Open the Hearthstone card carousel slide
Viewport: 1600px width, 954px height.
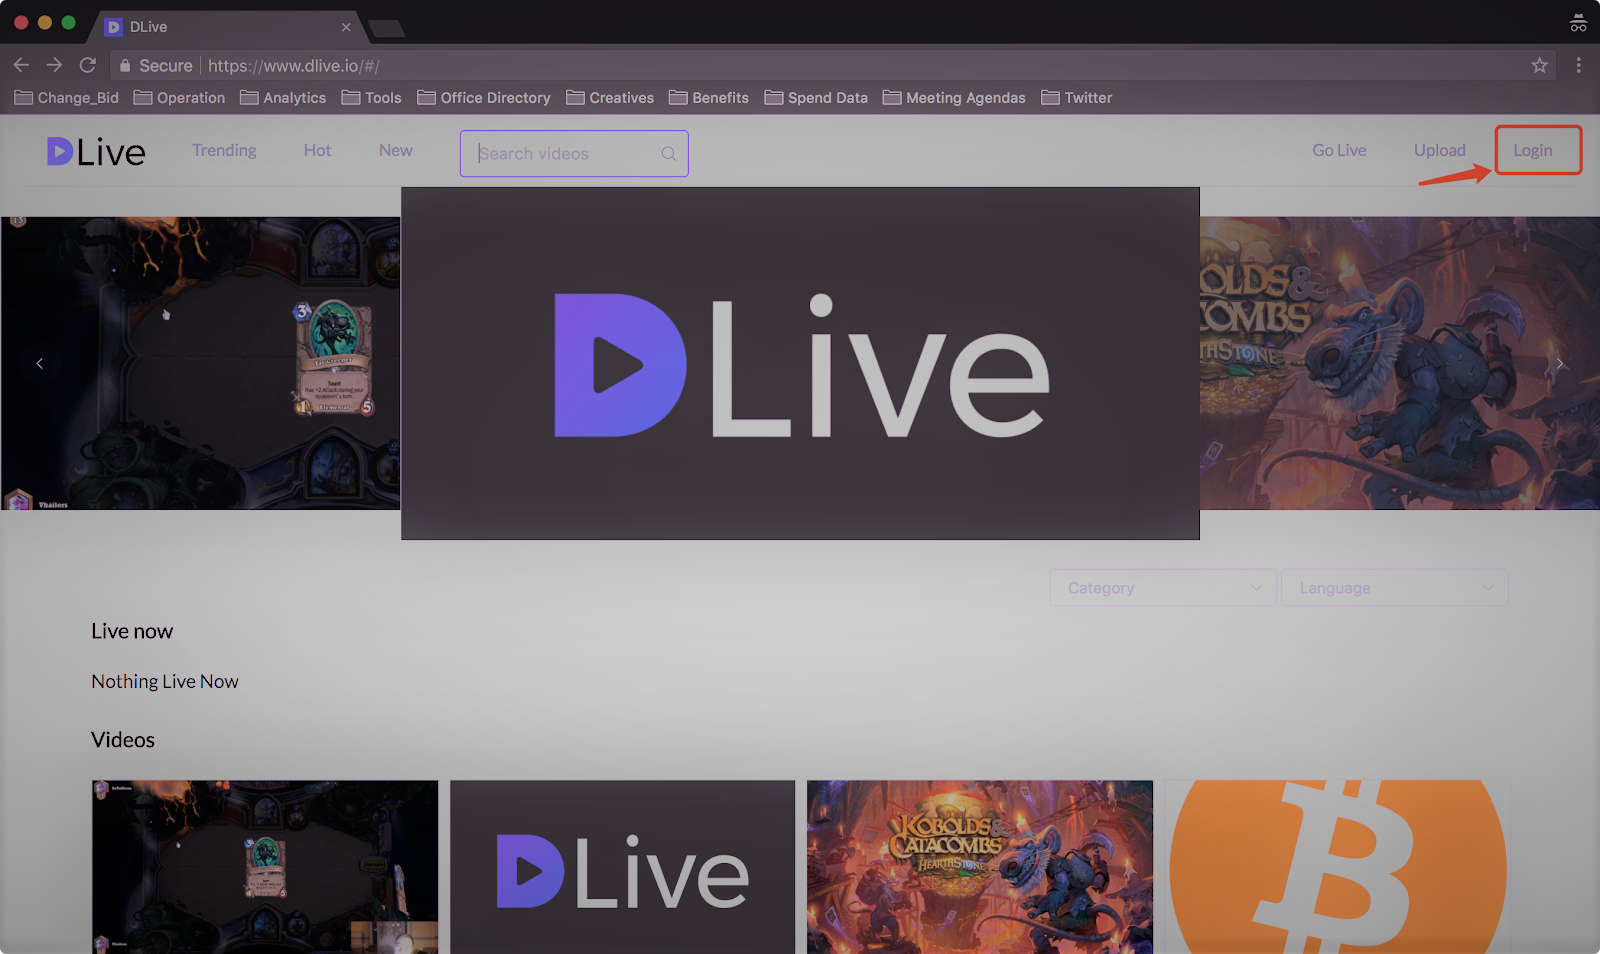[200, 363]
